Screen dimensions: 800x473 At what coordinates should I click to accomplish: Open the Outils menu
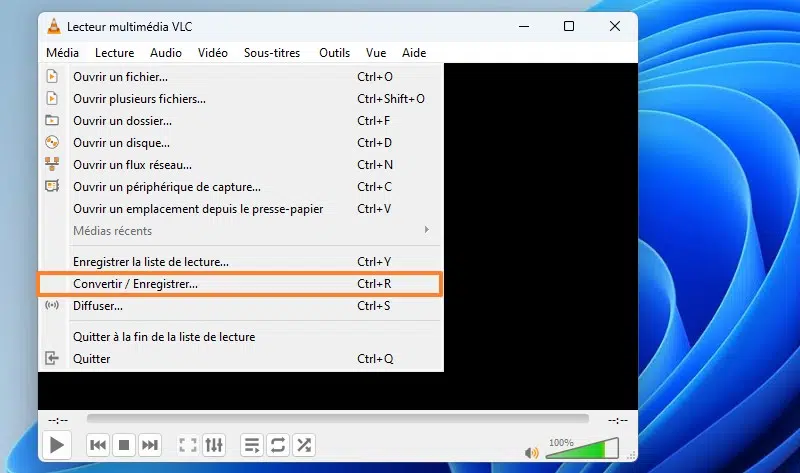tap(334, 53)
